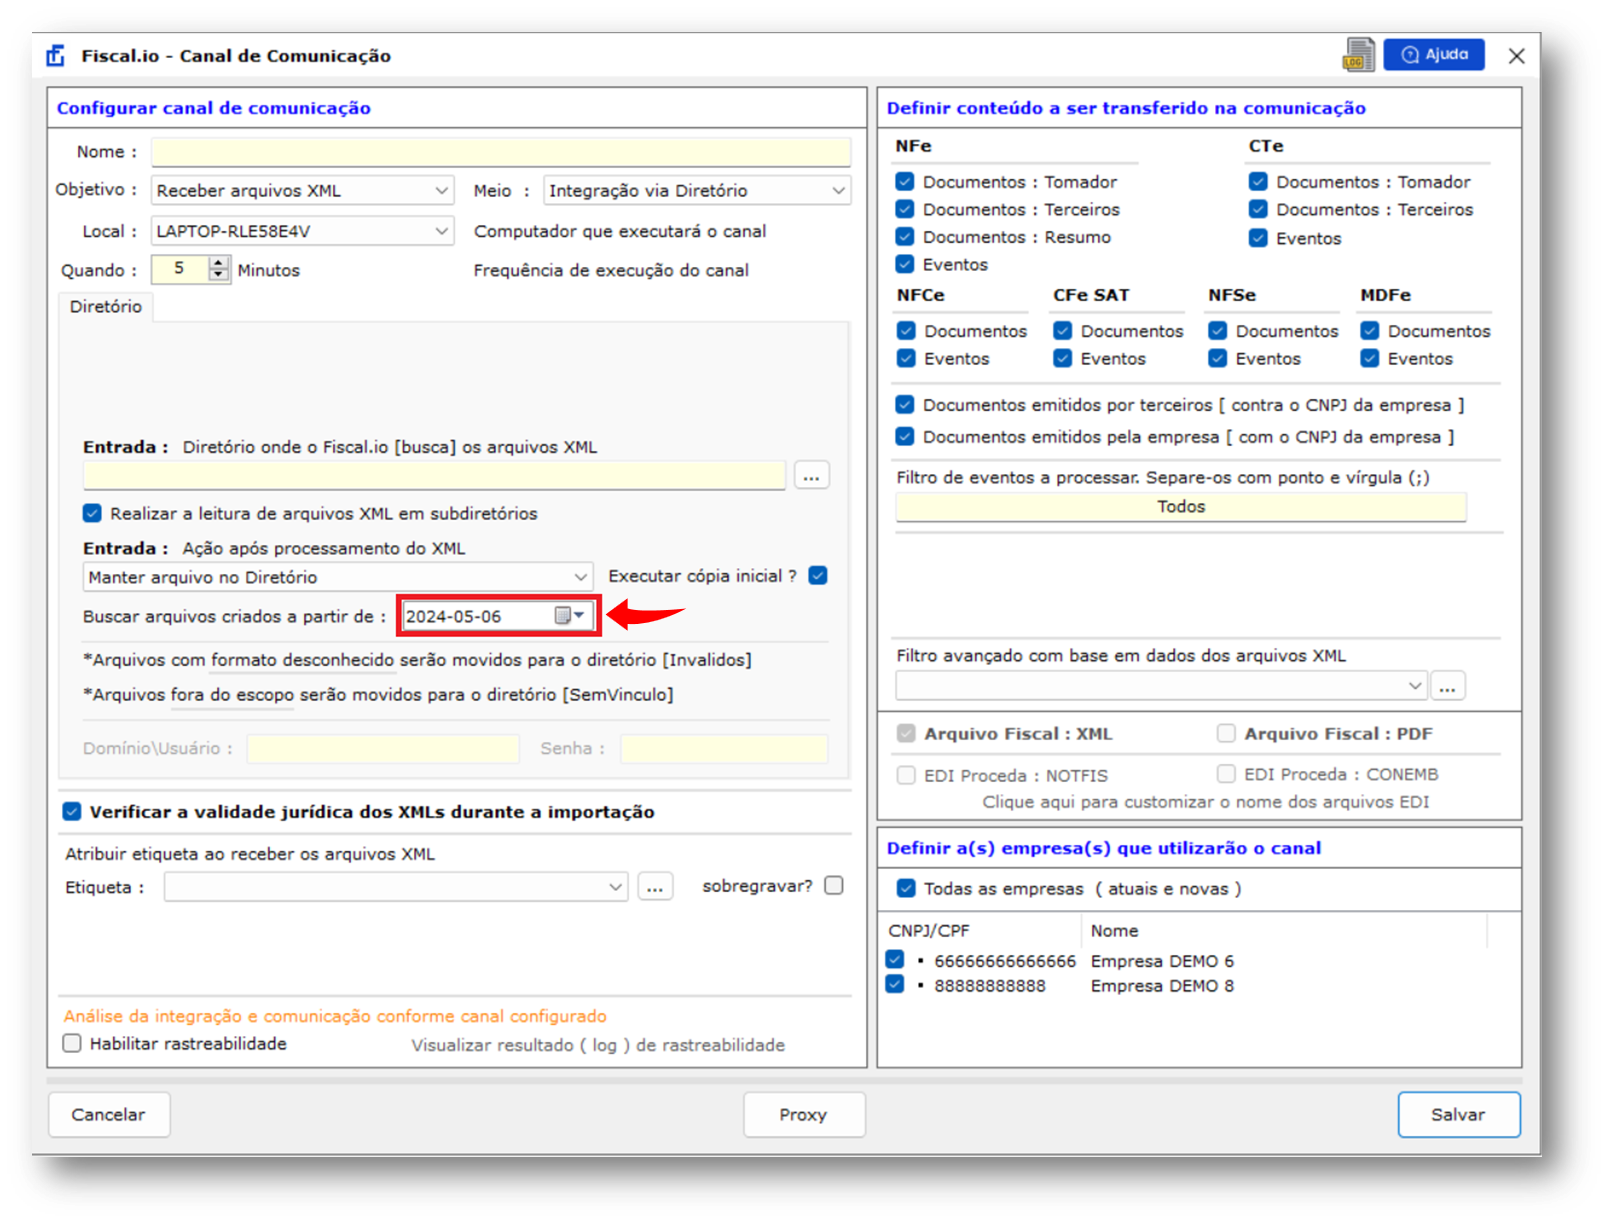Expand the advanced XML filter dropdown

pos(1414,686)
